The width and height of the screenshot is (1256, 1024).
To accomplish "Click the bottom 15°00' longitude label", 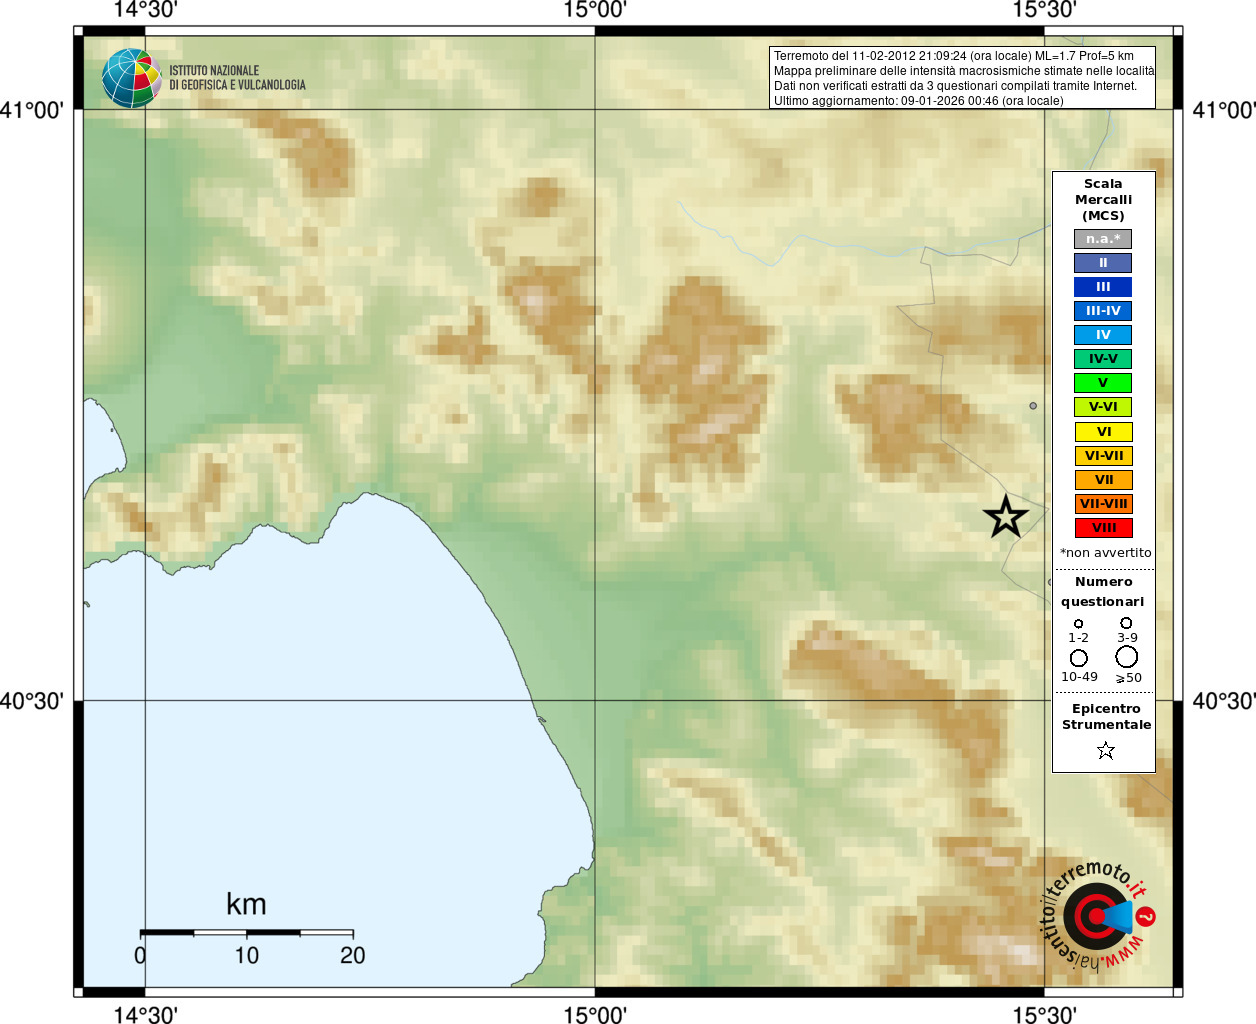I will 595,1015.
